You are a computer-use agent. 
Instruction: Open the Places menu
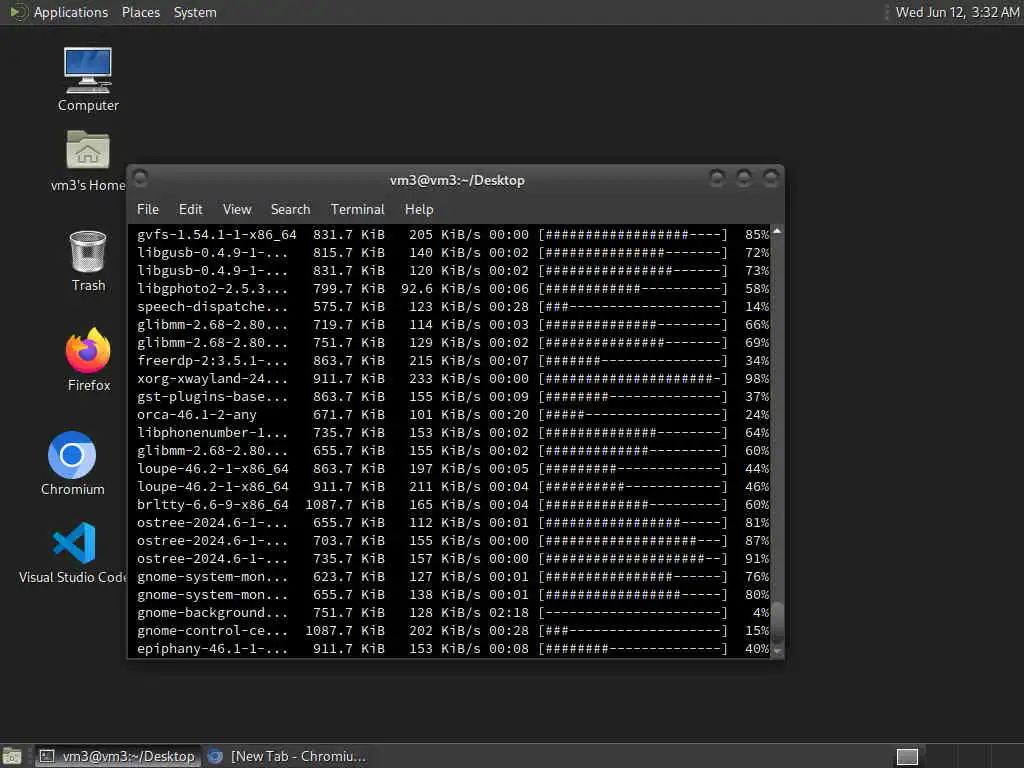(140, 12)
